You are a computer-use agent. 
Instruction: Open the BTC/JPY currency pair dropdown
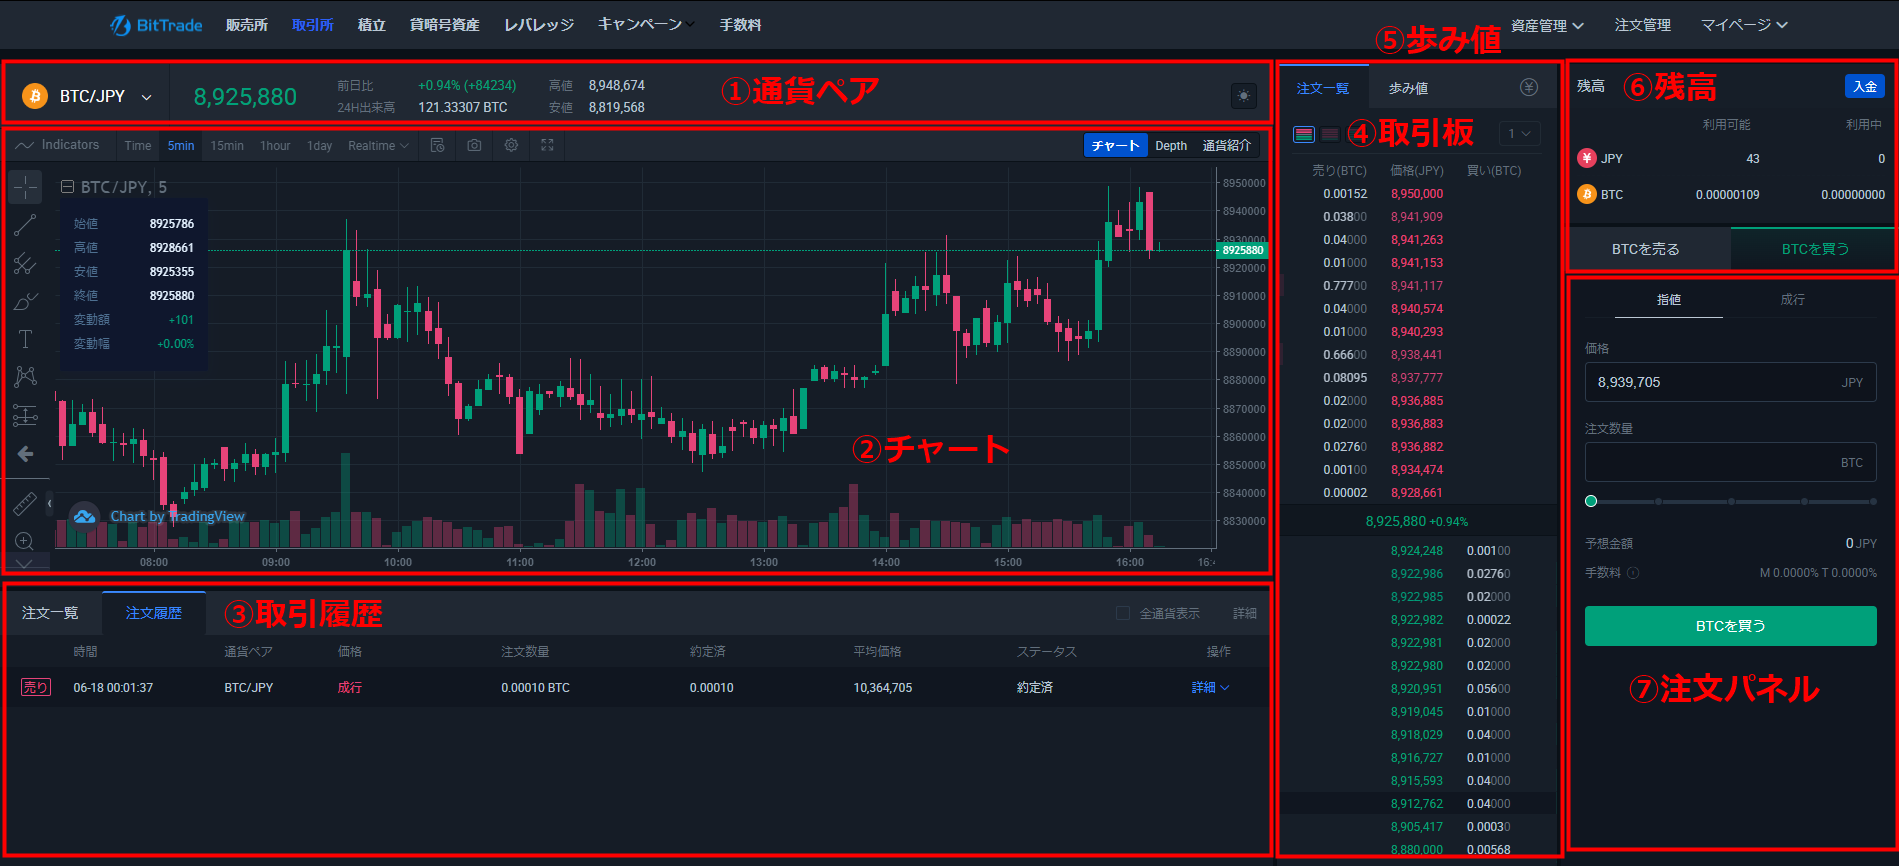coord(146,97)
